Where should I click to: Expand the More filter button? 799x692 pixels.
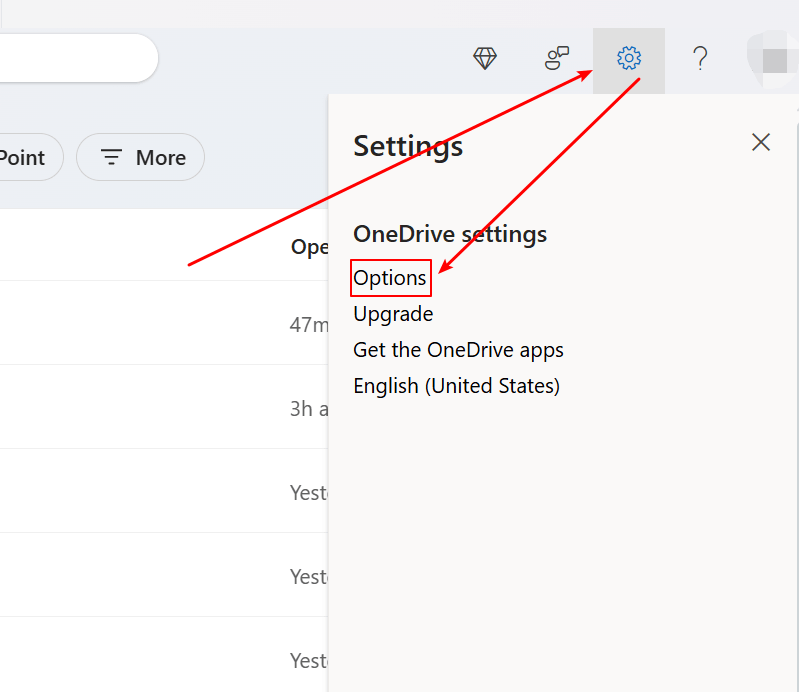[141, 157]
